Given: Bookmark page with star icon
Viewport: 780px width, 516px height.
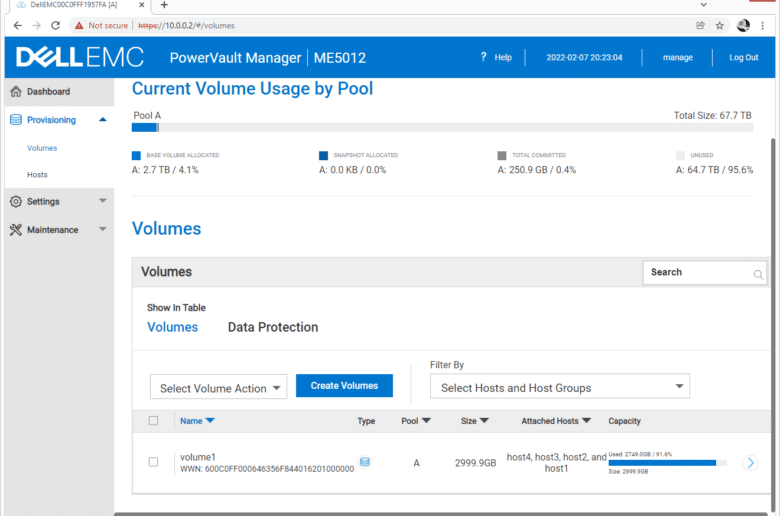Looking at the screenshot, I should [719, 25].
